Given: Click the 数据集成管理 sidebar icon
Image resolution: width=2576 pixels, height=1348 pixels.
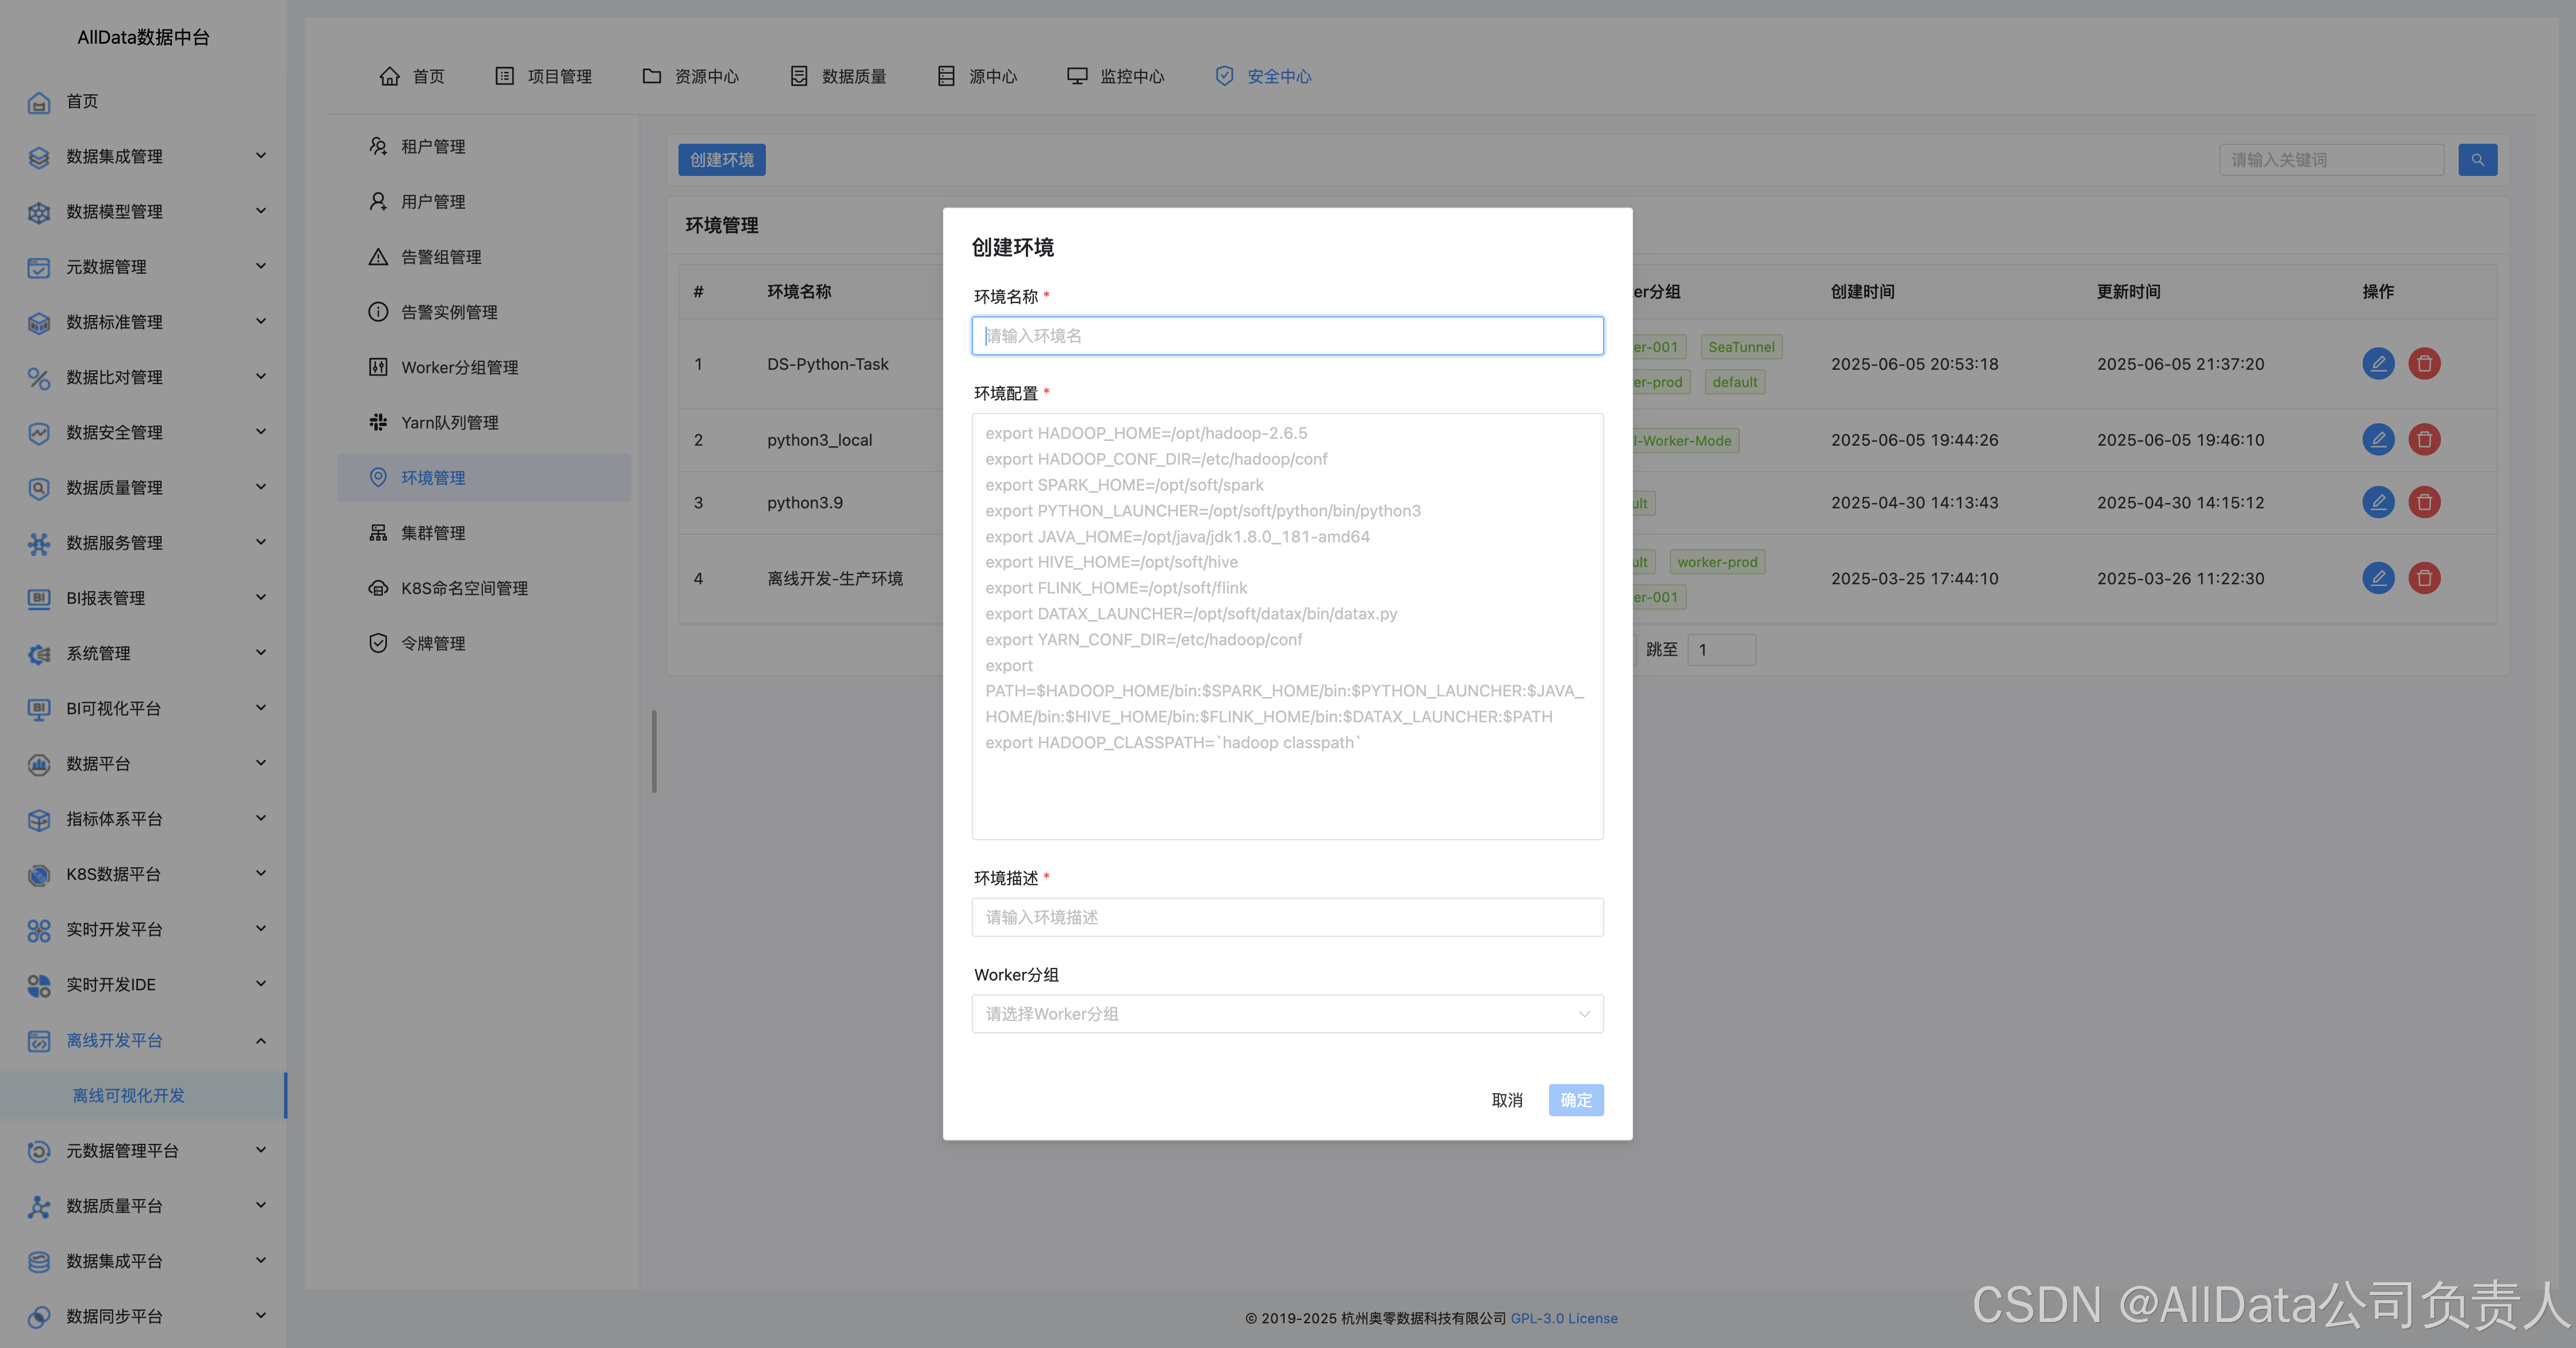Looking at the screenshot, I should (x=39, y=157).
